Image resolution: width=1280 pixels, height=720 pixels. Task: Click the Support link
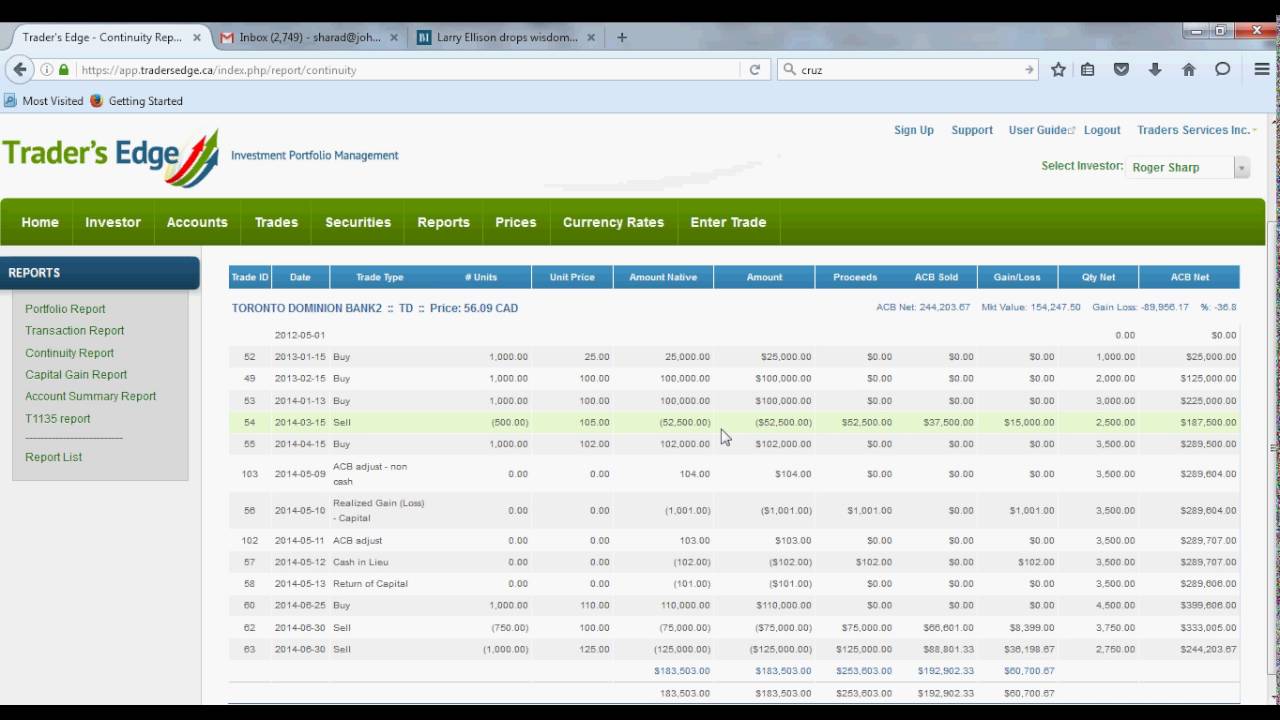coord(972,130)
